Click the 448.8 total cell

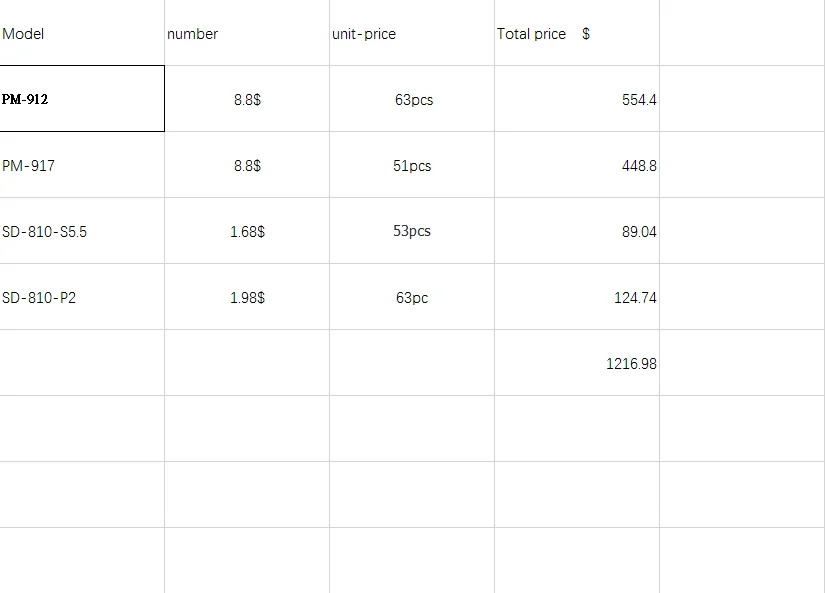click(x=577, y=165)
